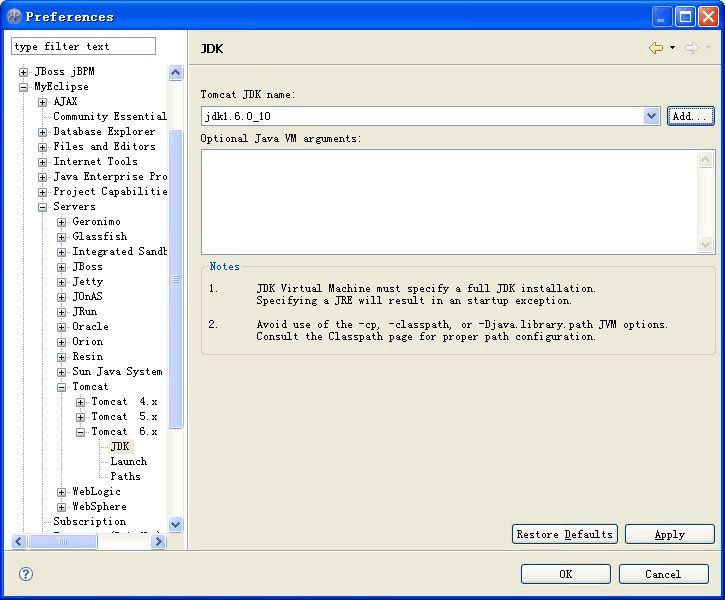725x600 pixels.
Task: Select the WebLogic tree label
Action: tap(97, 491)
